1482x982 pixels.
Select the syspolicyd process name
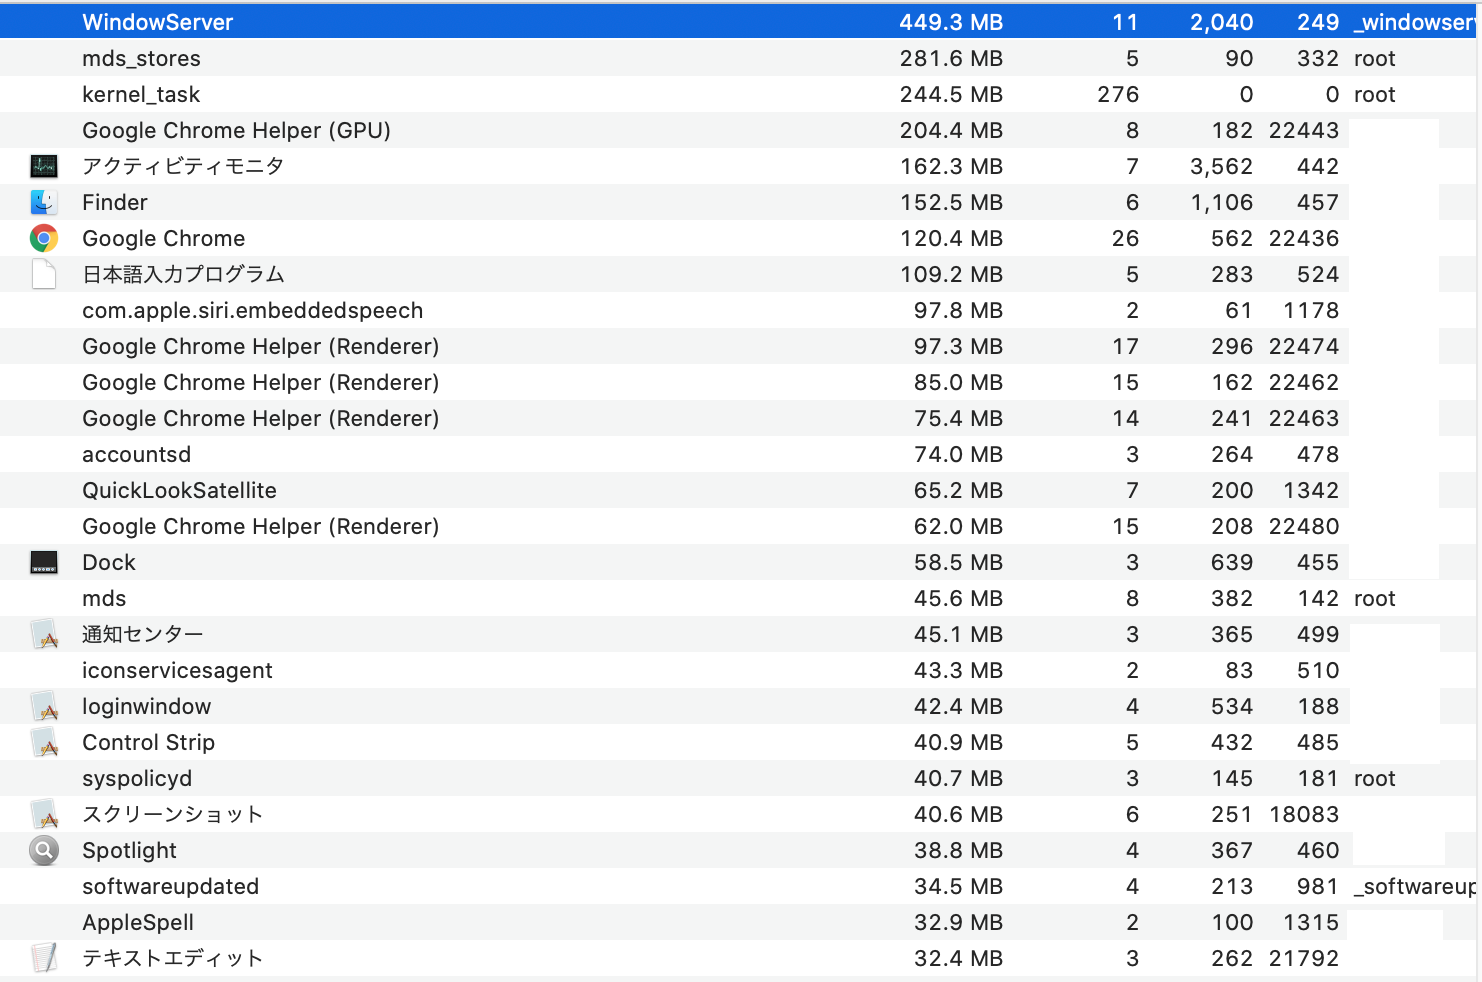click(x=137, y=778)
